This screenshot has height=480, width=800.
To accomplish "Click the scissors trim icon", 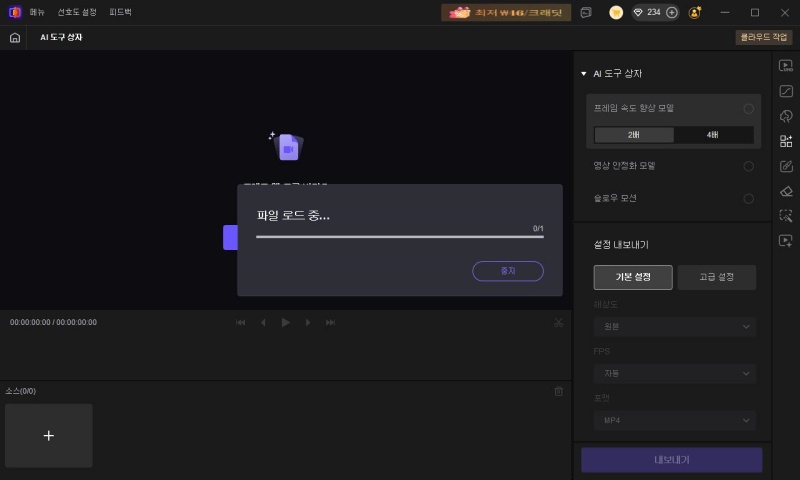I will click(559, 322).
